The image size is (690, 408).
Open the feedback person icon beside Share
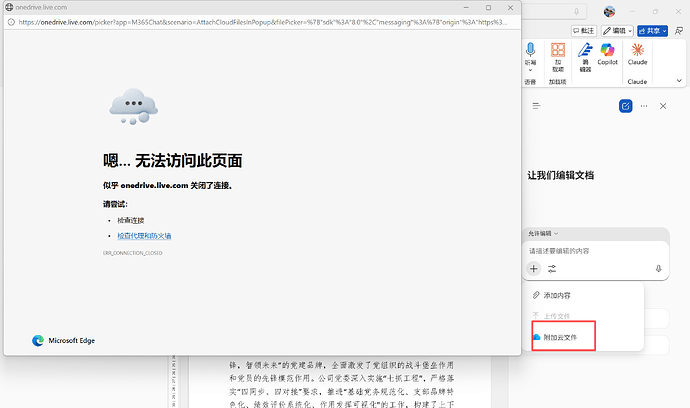[679, 31]
